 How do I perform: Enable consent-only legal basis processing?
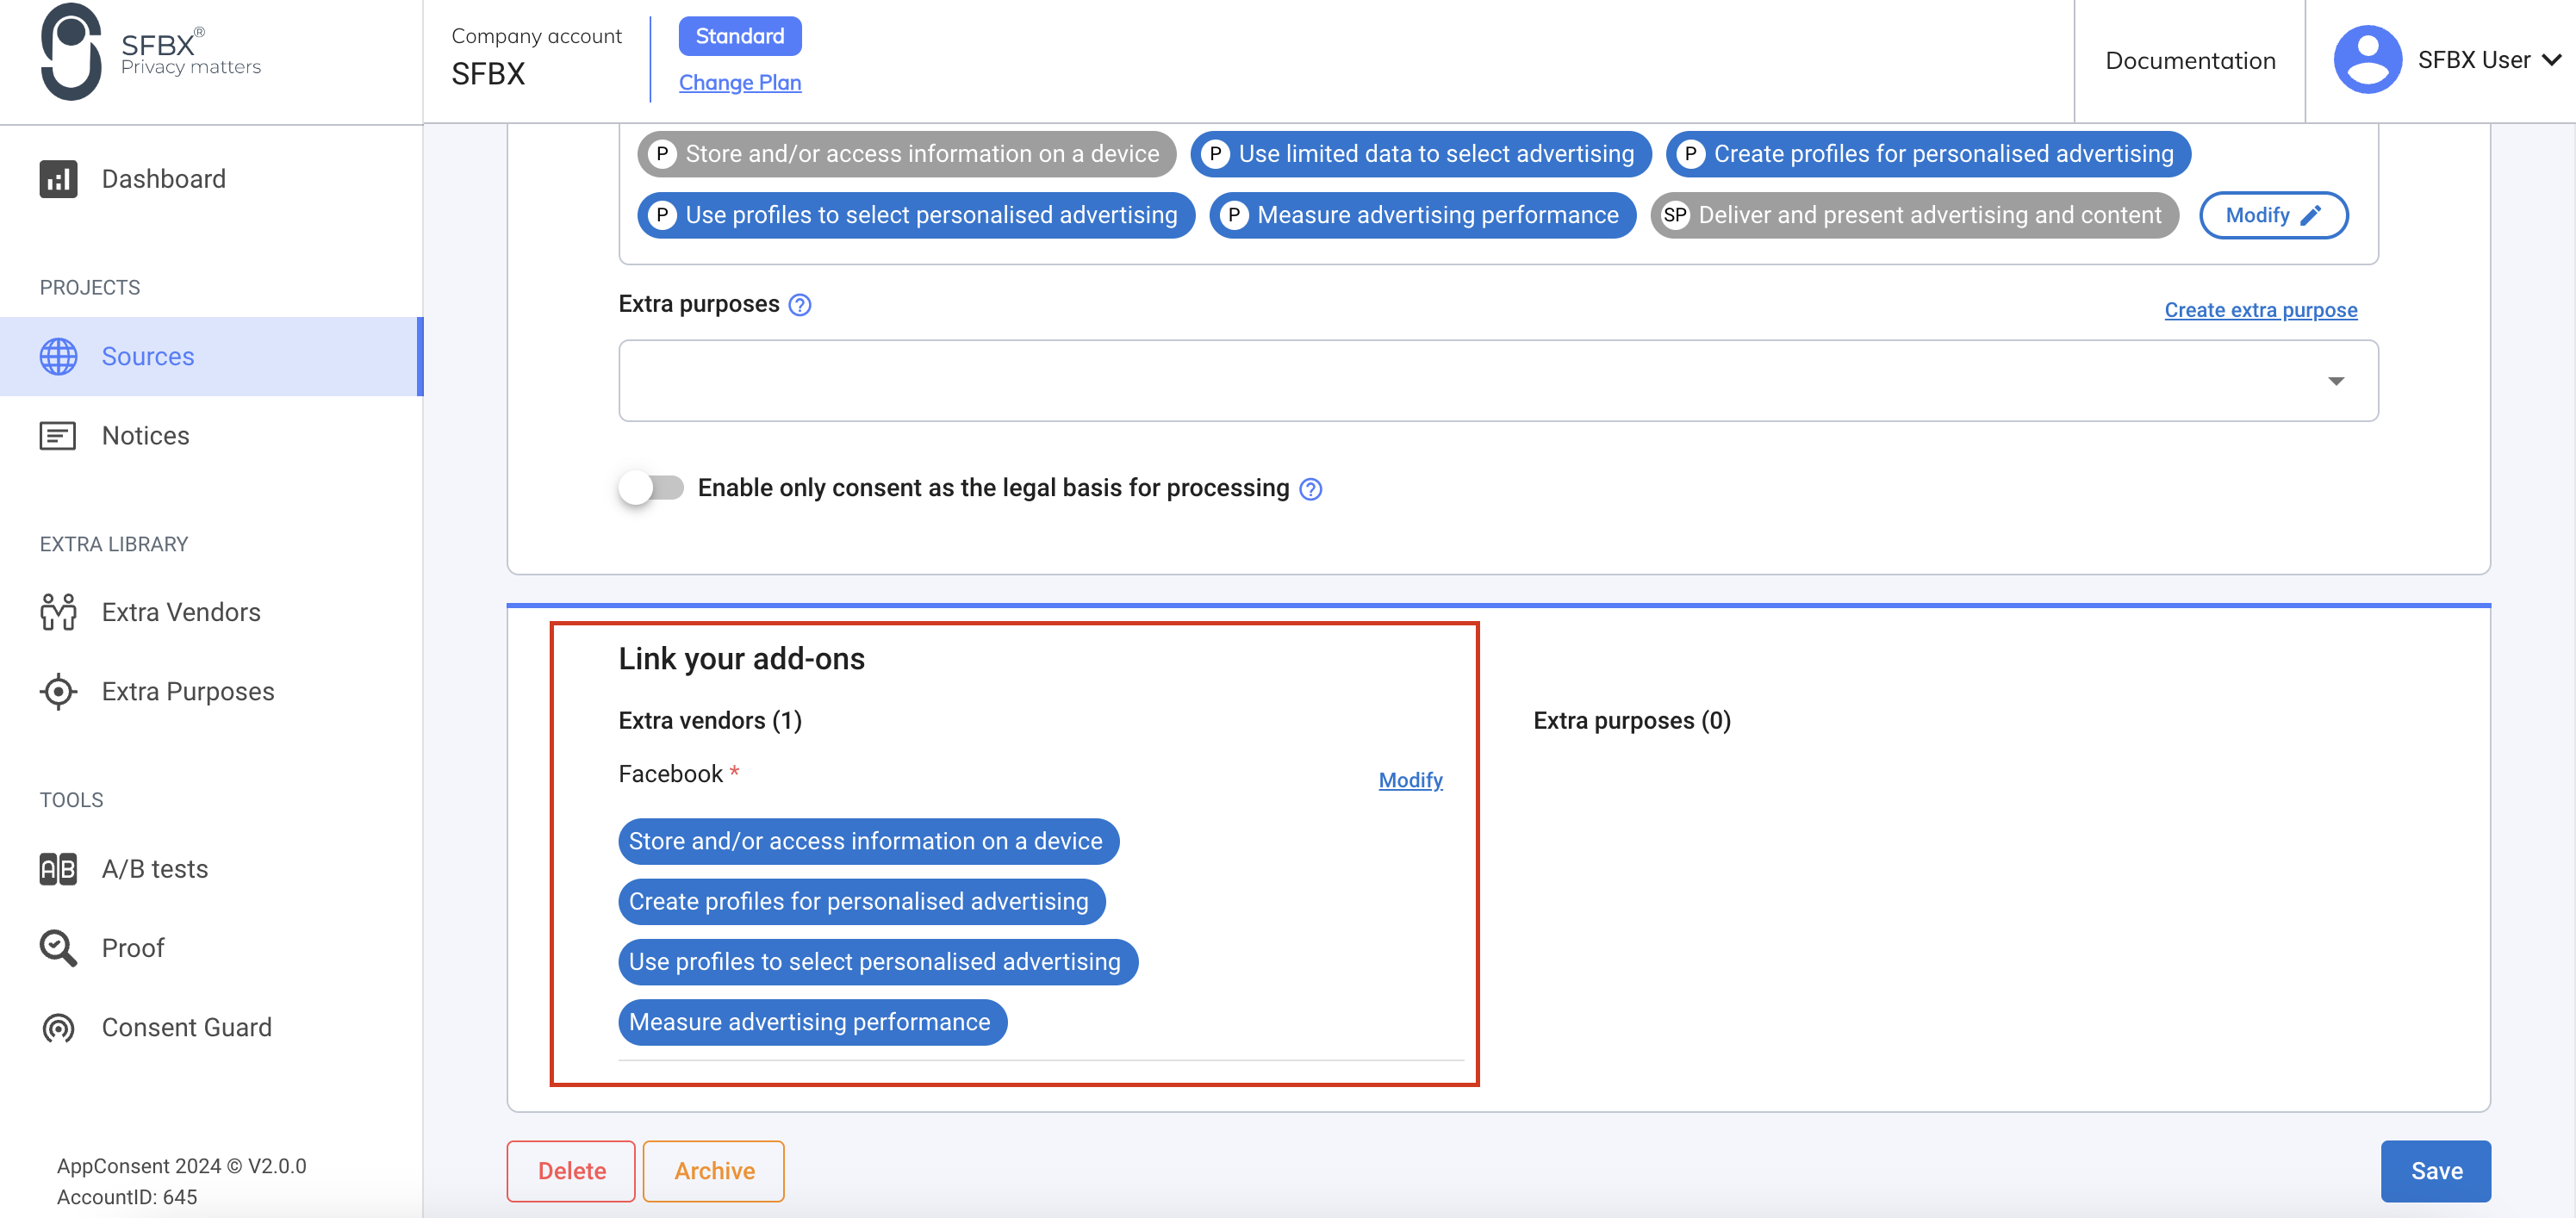pyautogui.click(x=650, y=488)
